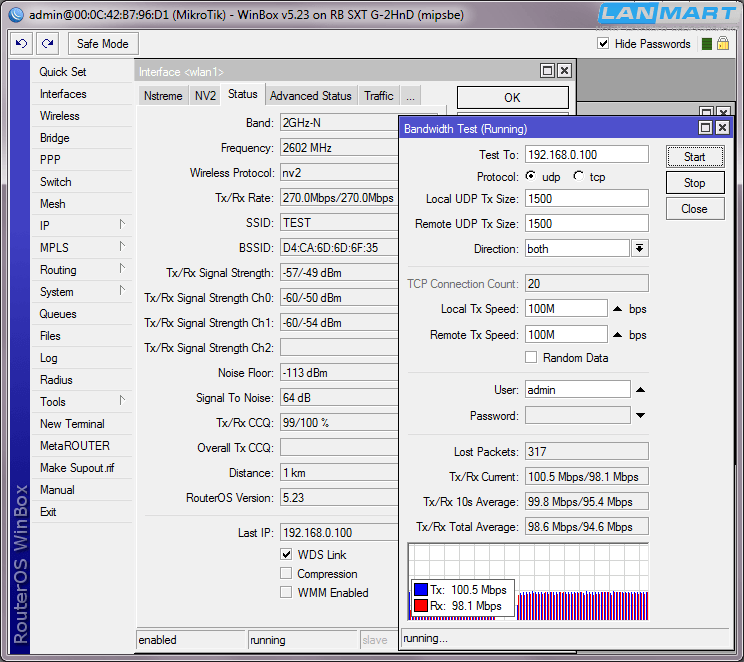Click Make Supout.rif in sidebar
The image size is (744, 662).
(x=82, y=468)
